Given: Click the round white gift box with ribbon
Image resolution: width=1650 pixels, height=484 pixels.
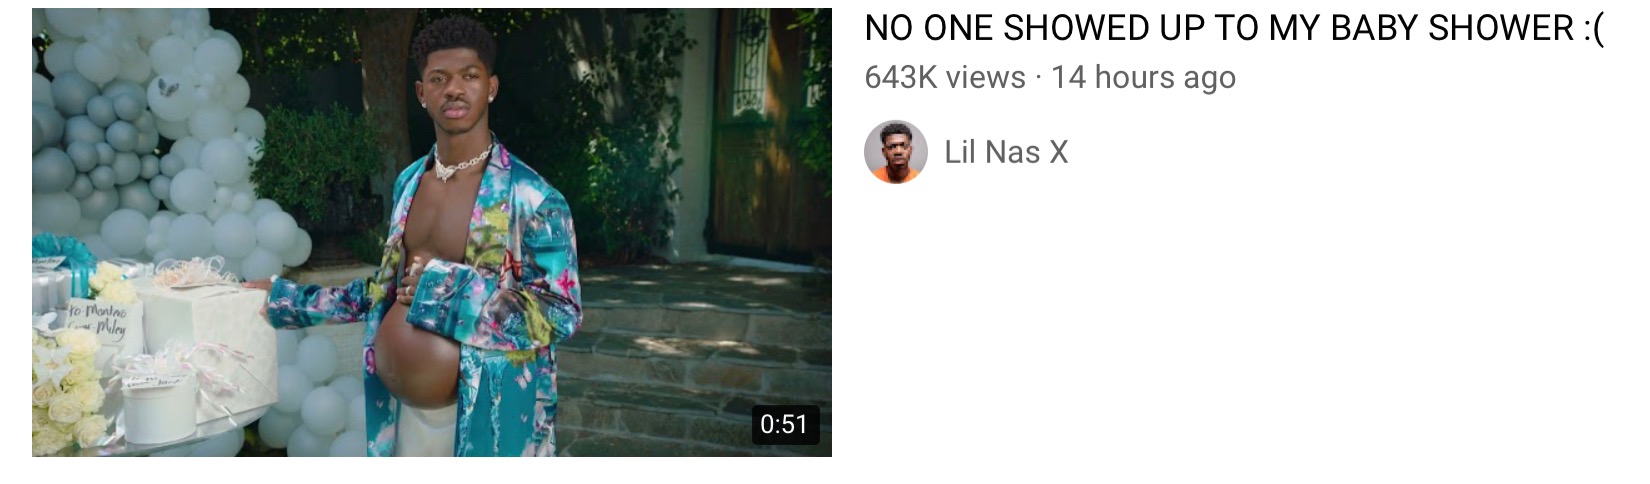Looking at the screenshot, I should [x=160, y=405].
